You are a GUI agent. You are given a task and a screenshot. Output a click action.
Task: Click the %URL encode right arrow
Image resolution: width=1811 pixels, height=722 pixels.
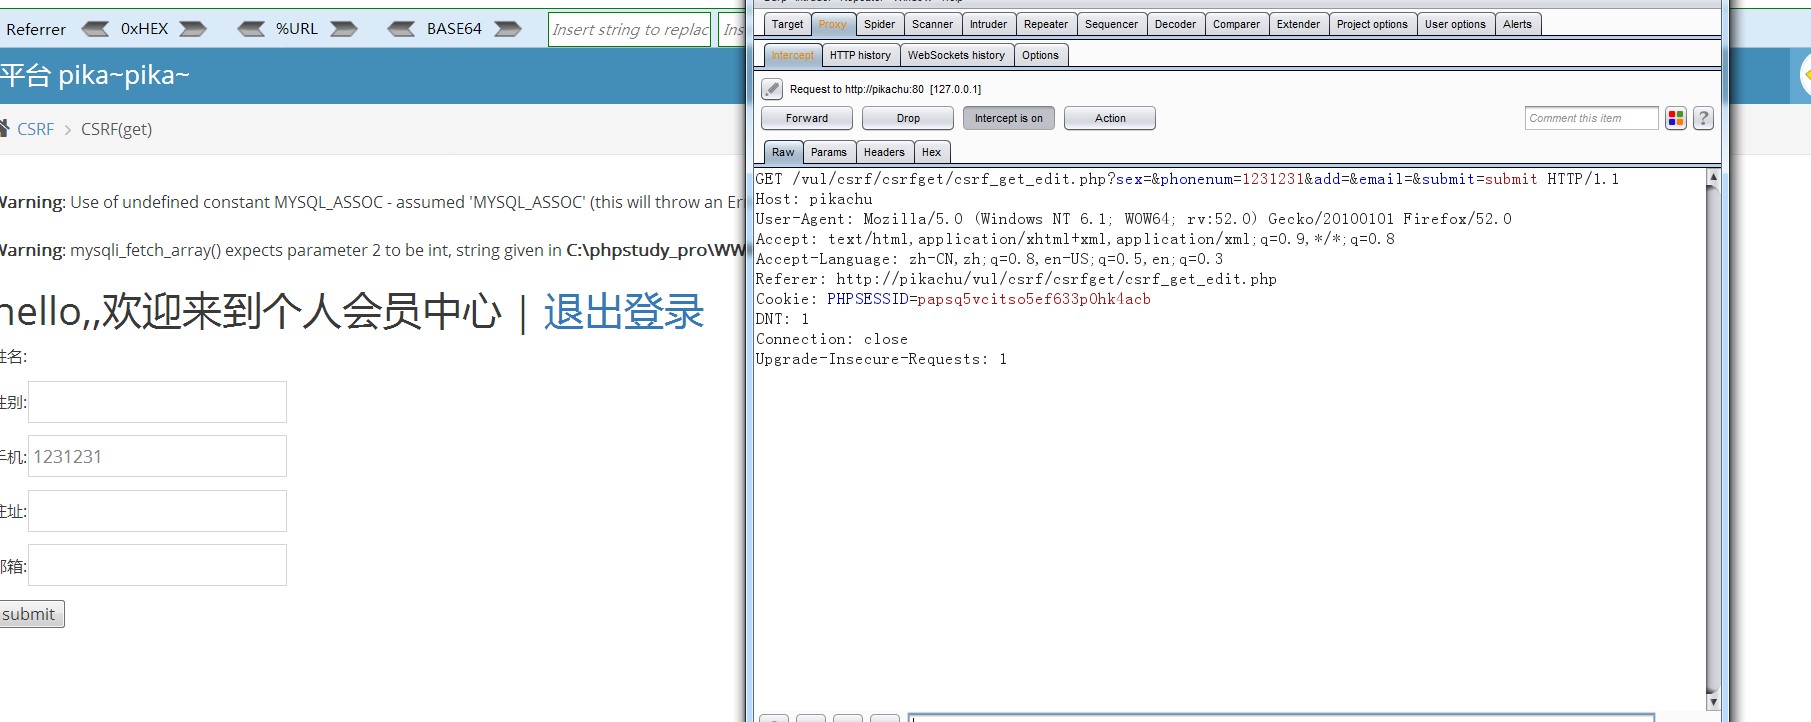(344, 29)
